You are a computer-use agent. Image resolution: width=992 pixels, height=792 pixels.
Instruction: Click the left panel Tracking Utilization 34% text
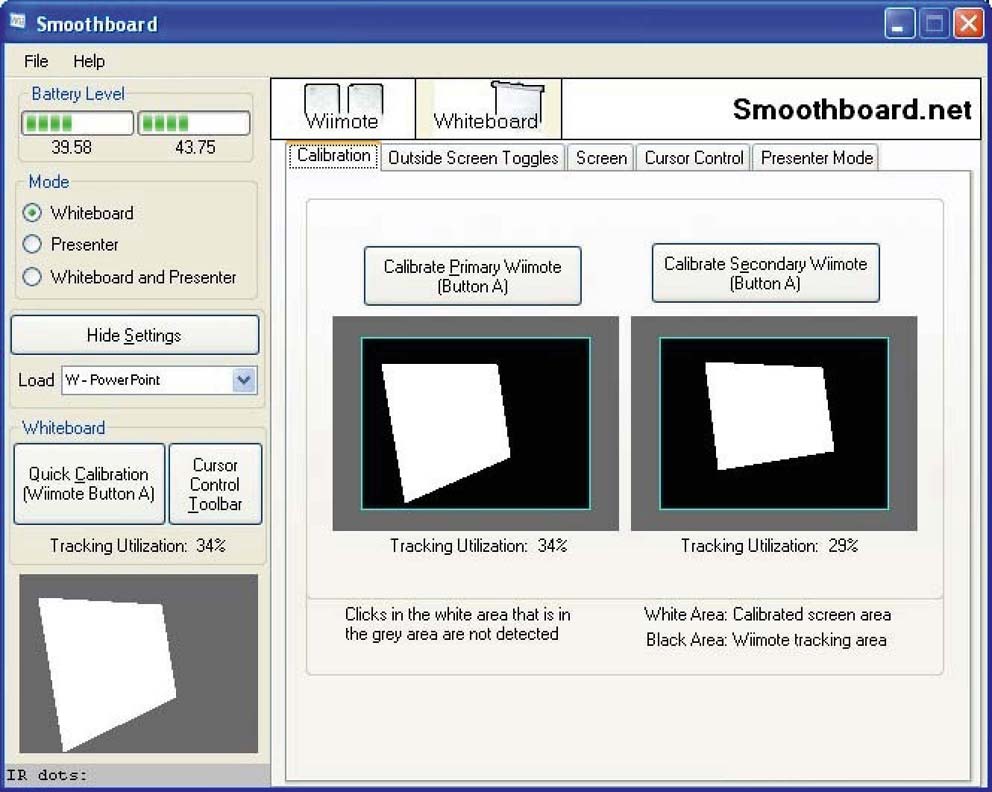138,545
